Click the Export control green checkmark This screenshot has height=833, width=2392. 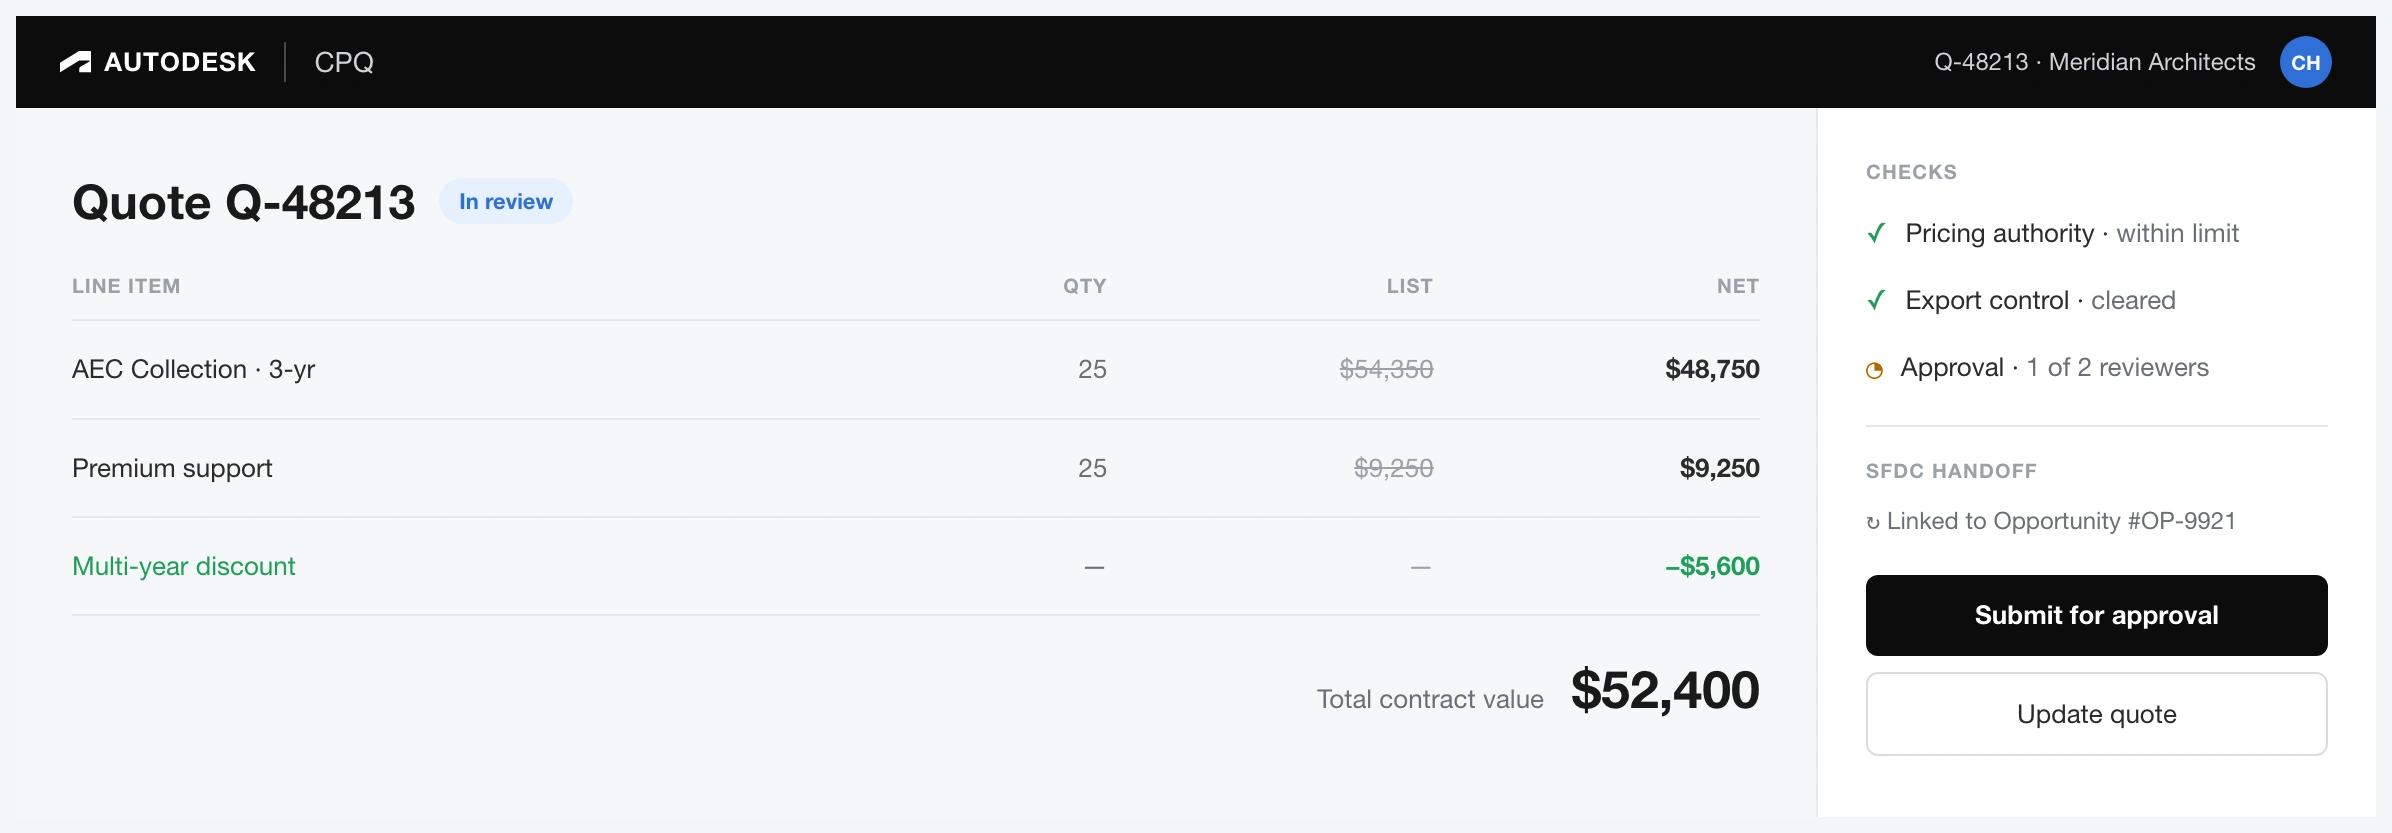tap(1877, 300)
